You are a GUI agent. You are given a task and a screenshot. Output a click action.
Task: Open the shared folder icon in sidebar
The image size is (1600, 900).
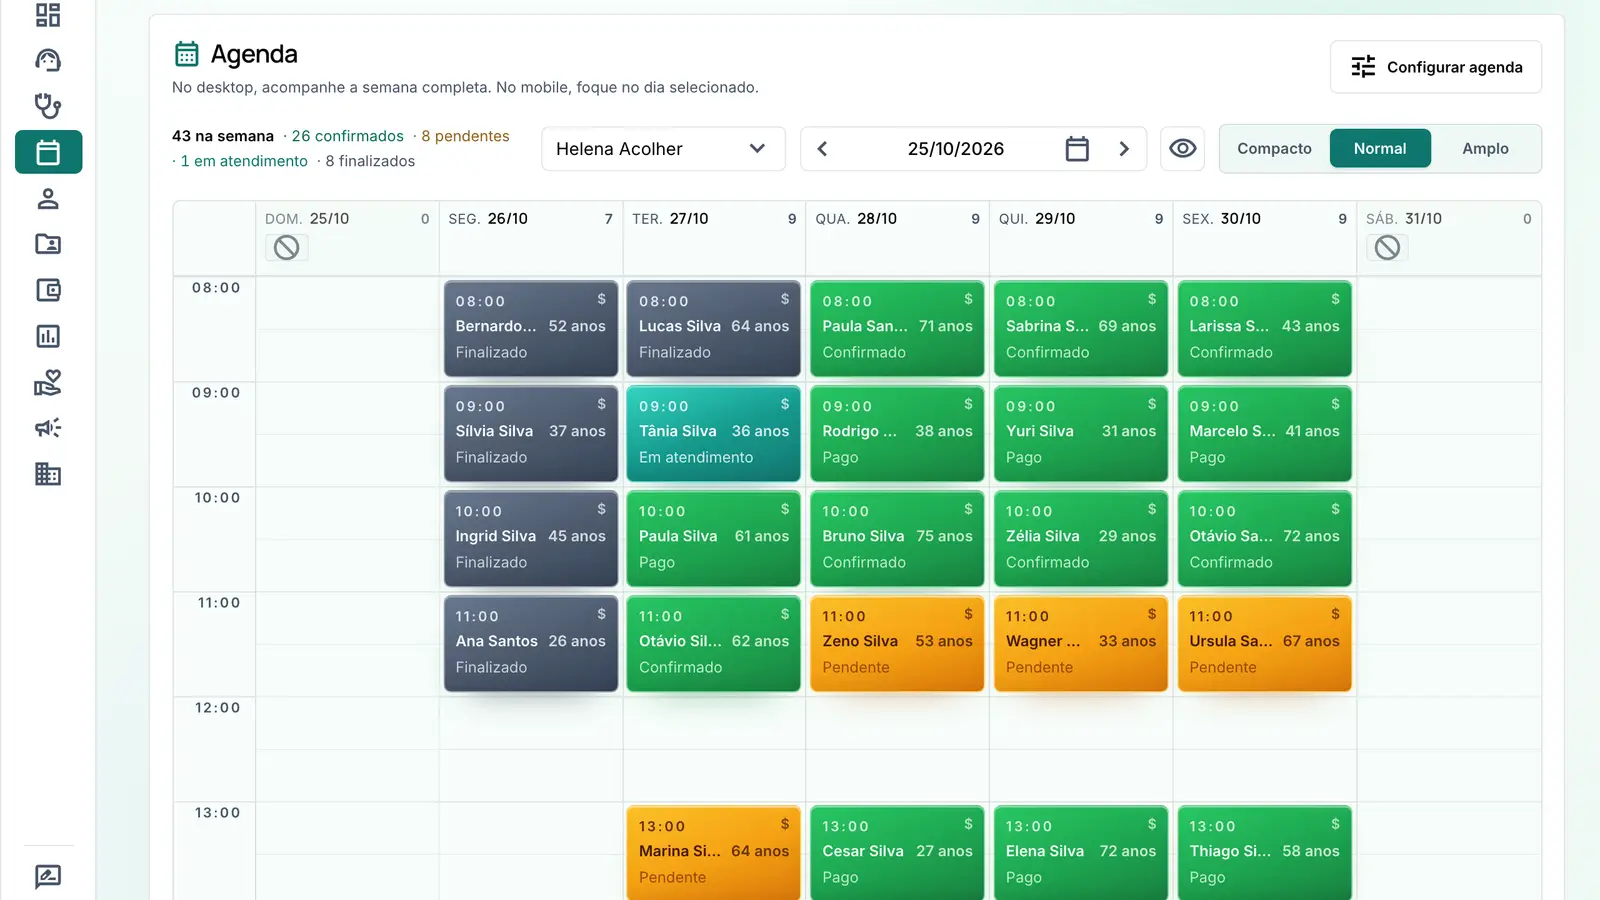click(48, 244)
